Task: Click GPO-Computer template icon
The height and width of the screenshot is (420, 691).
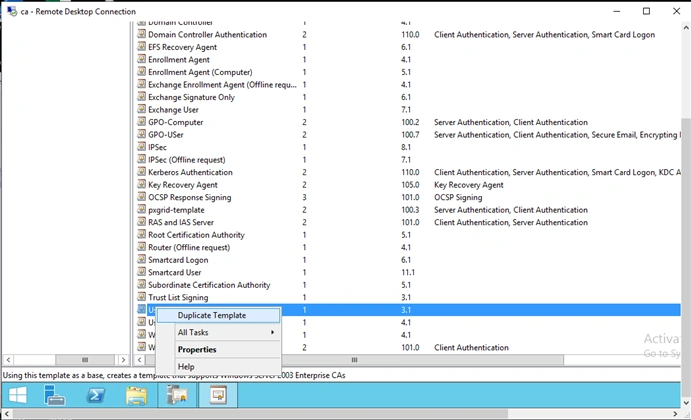Action: point(141,122)
